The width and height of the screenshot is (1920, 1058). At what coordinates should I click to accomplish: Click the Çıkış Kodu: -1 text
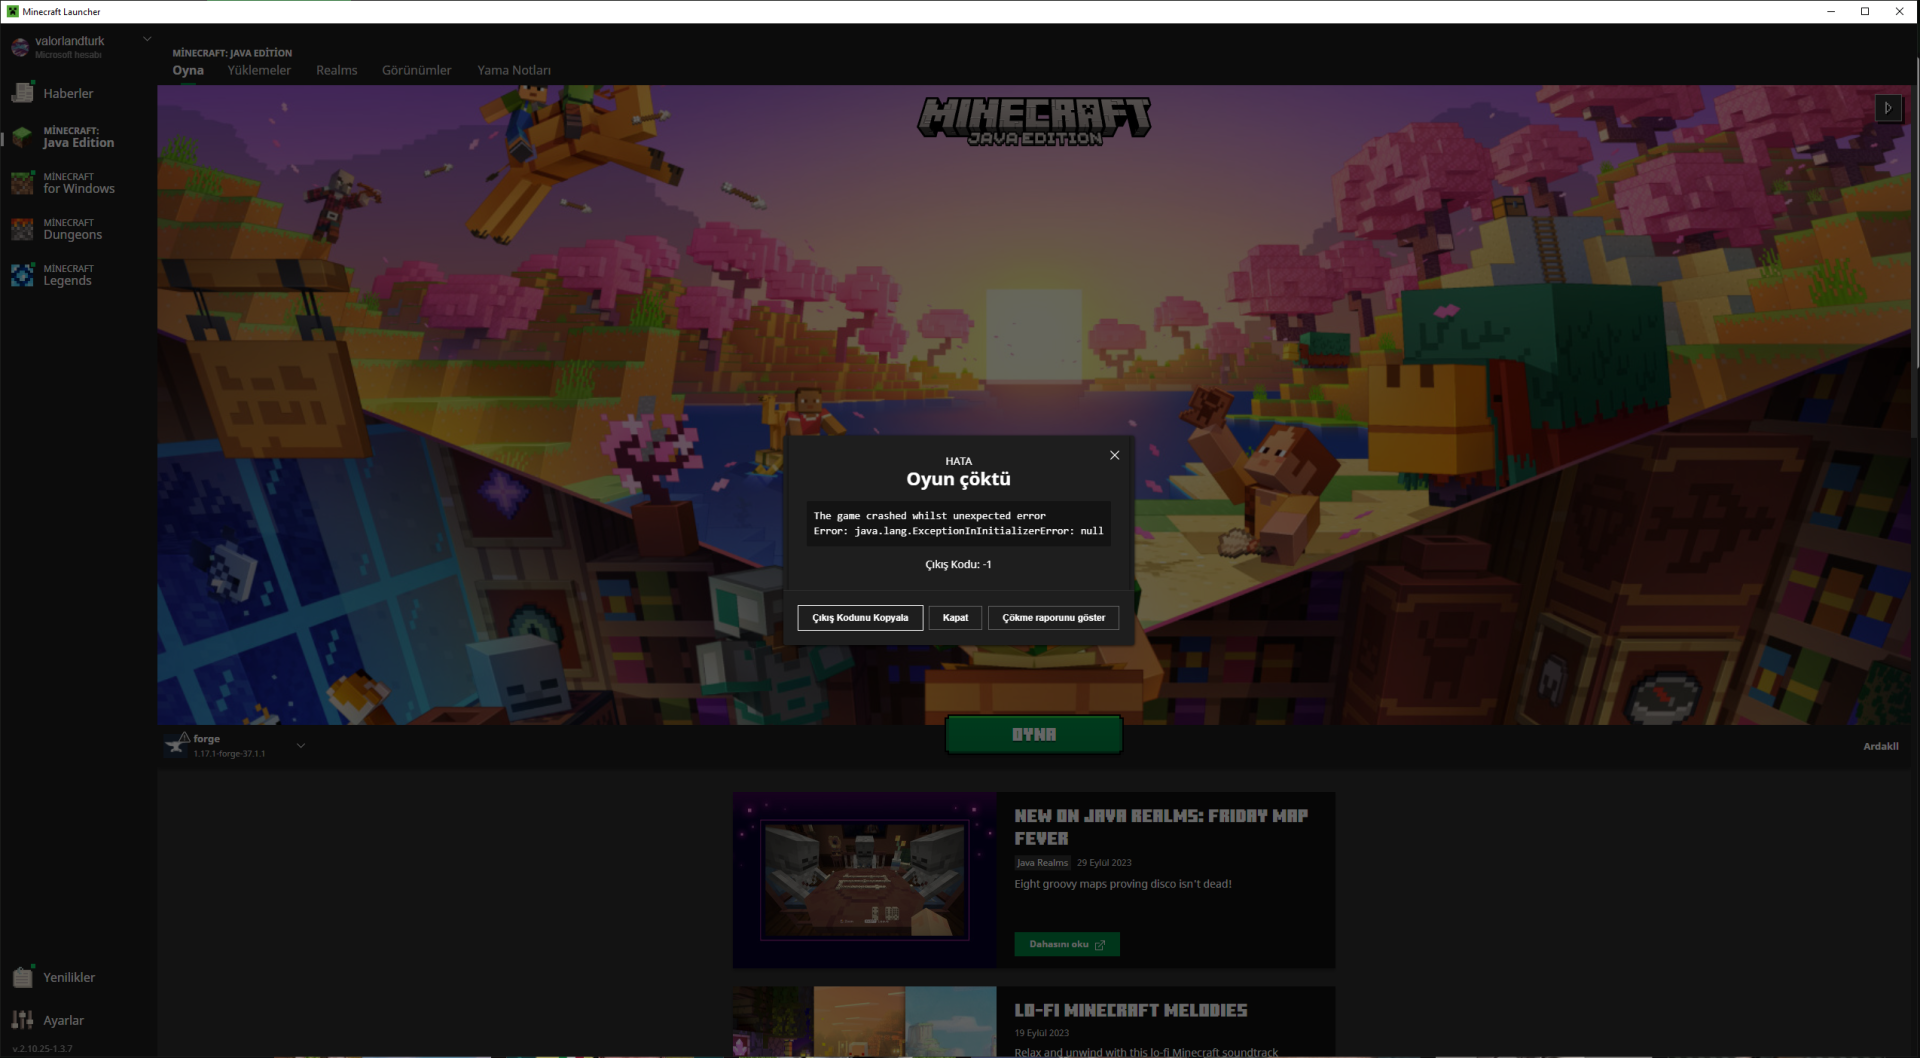(x=958, y=564)
